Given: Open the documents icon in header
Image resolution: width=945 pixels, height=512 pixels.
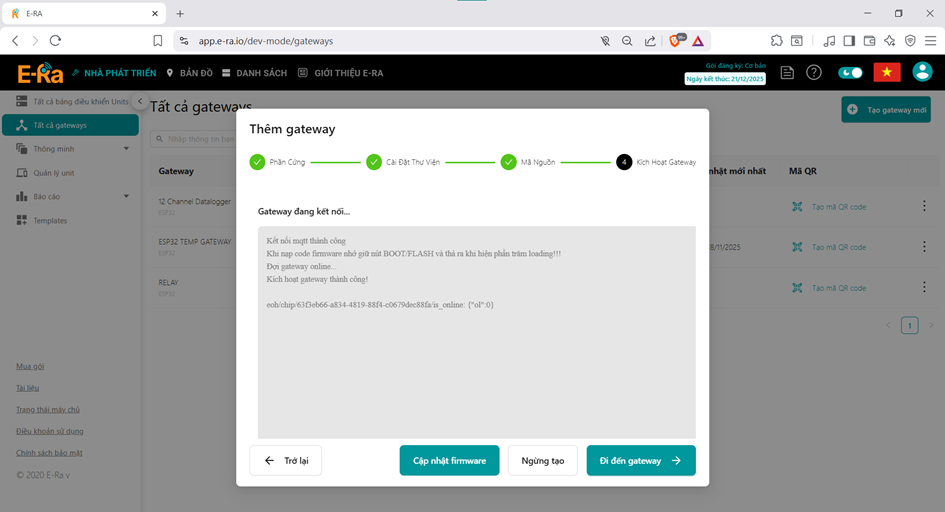Looking at the screenshot, I should click(x=788, y=73).
